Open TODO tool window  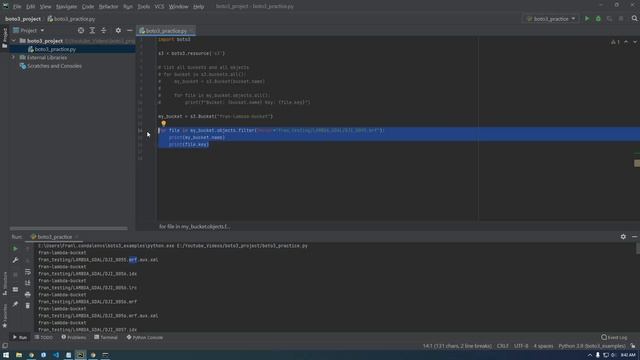pyautogui.click(x=44, y=338)
